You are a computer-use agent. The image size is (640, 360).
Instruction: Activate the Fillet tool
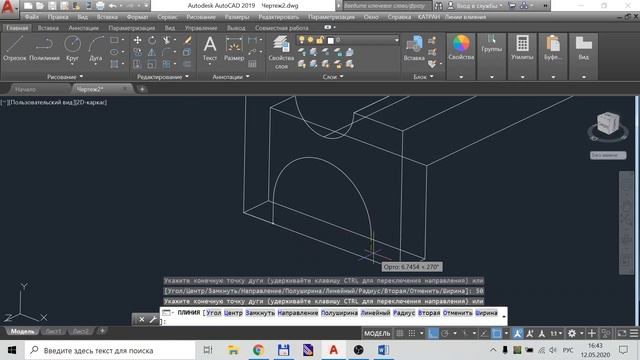coord(166,52)
